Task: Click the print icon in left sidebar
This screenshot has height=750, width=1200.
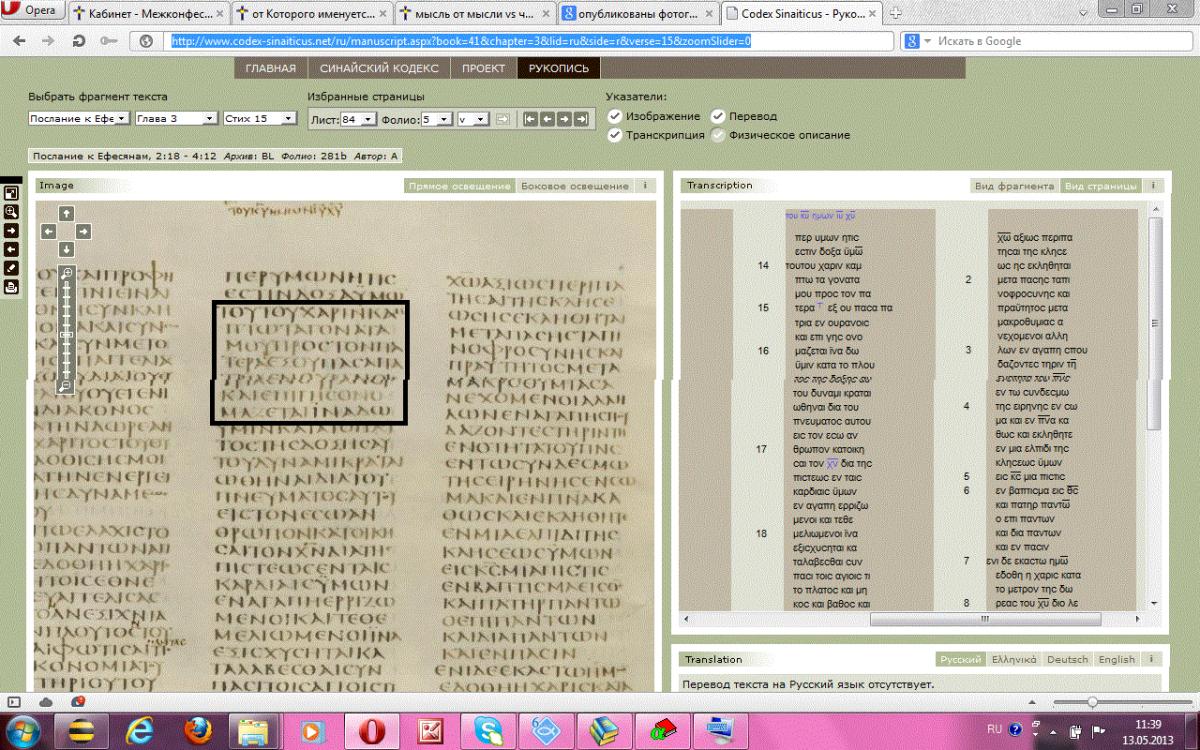Action: coord(11,286)
